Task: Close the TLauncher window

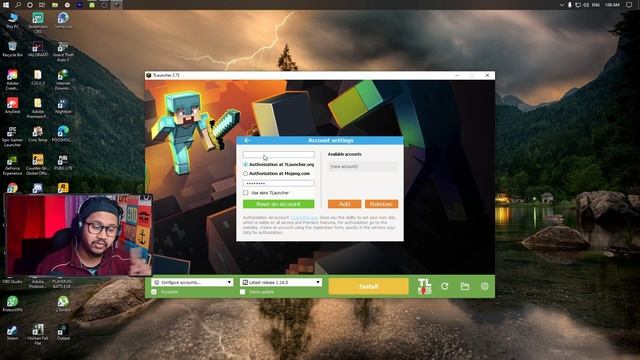Action: point(487,76)
